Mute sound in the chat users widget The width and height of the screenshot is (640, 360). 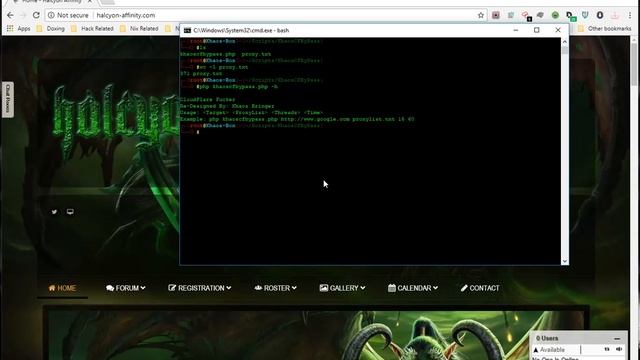click(x=619, y=349)
